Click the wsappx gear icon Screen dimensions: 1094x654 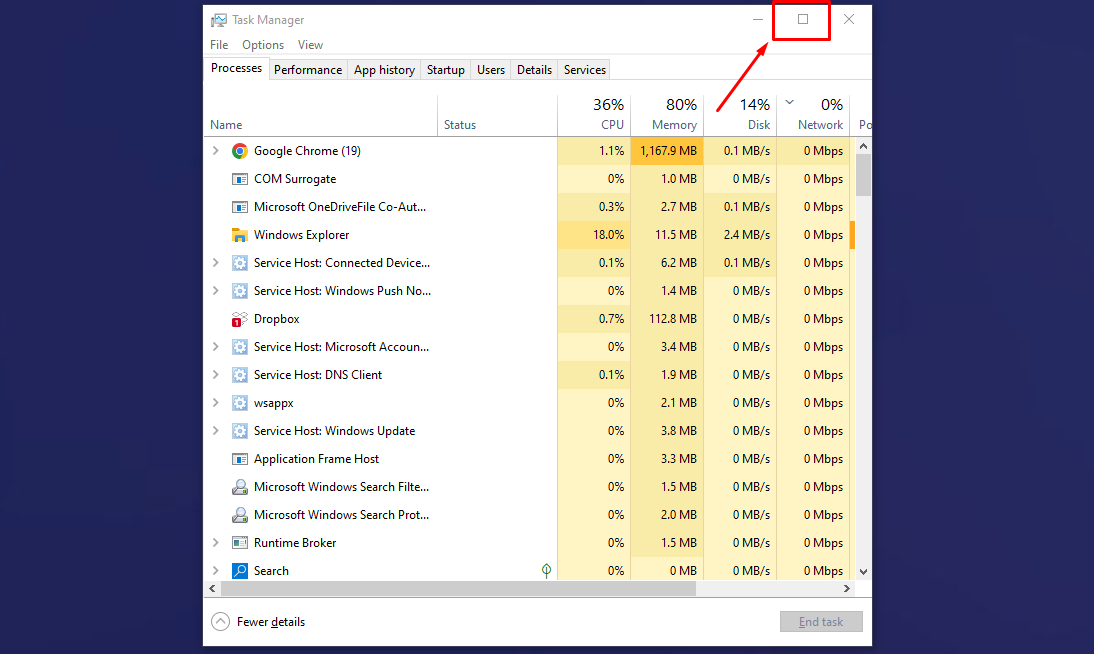239,403
